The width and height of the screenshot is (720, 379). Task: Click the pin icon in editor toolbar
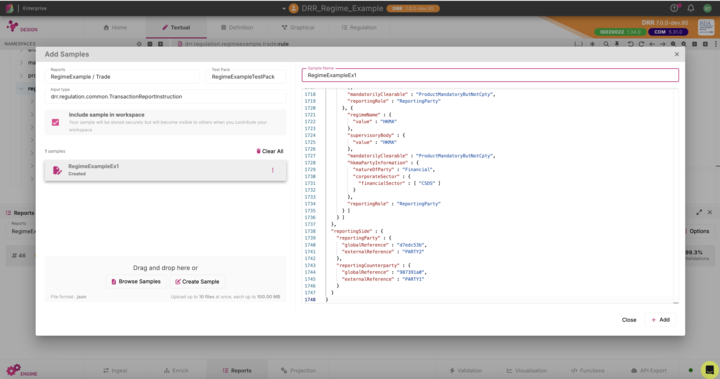point(617,44)
